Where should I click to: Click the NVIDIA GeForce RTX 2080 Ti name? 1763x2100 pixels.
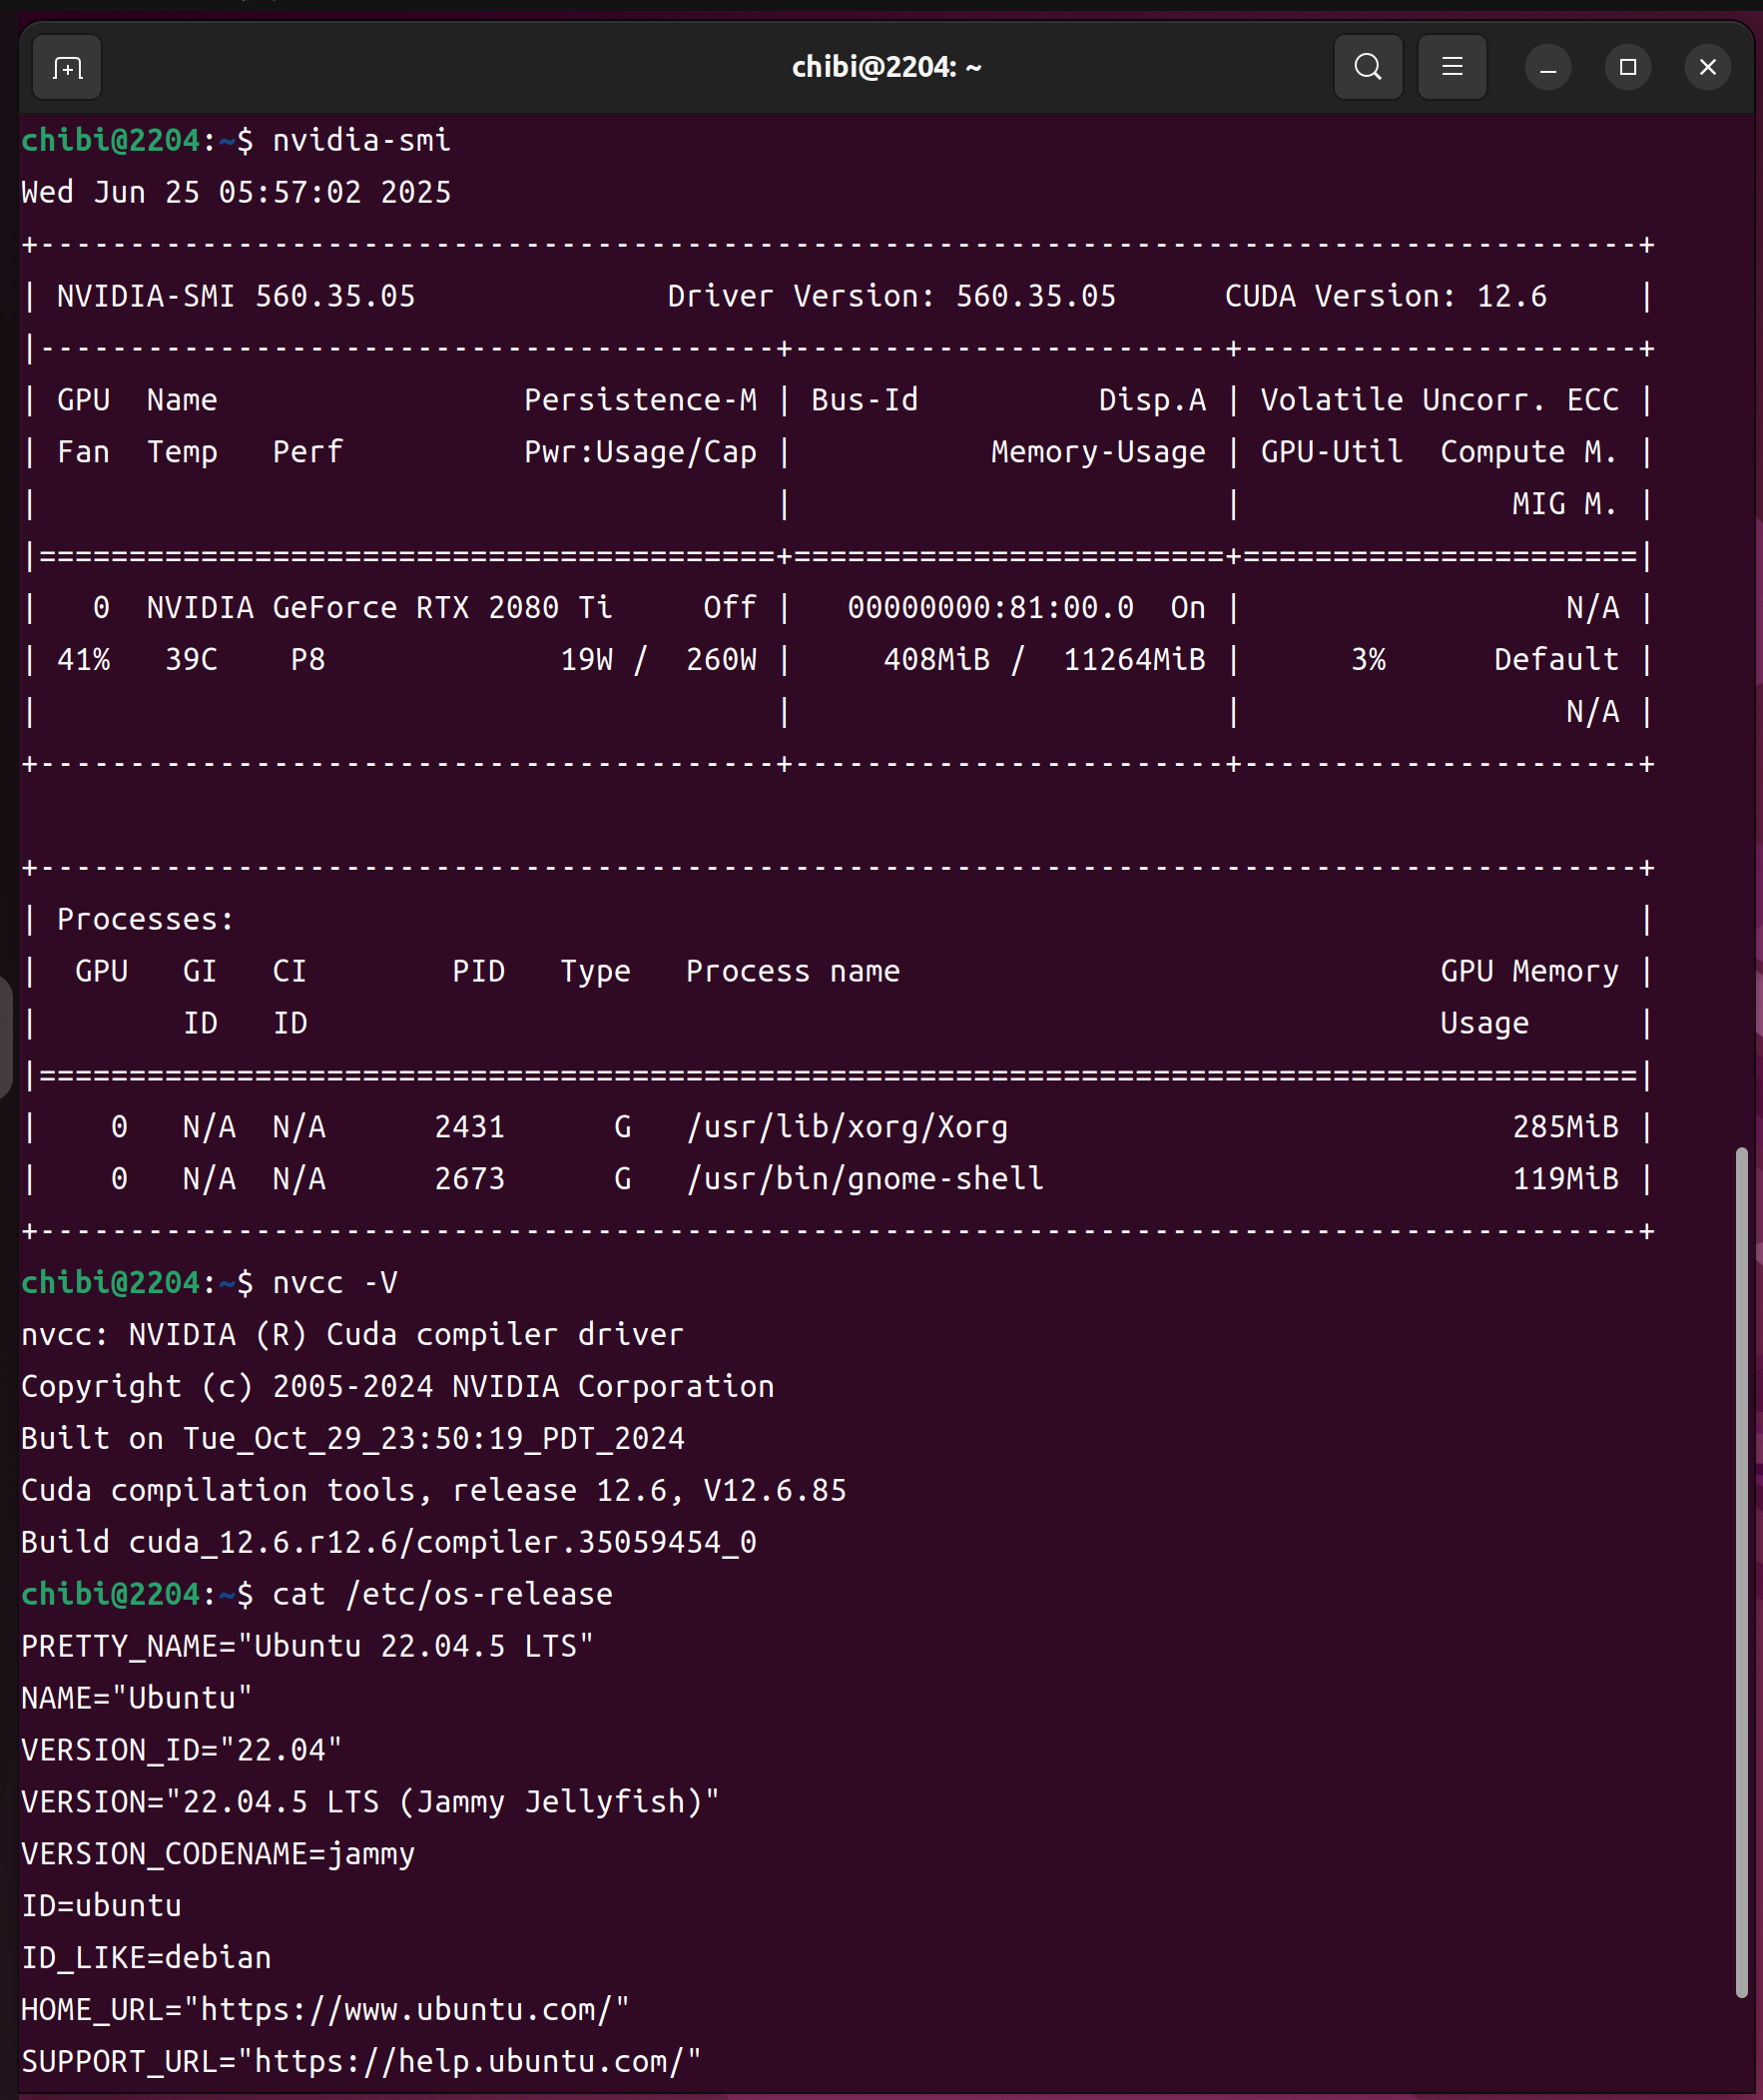click(x=379, y=608)
